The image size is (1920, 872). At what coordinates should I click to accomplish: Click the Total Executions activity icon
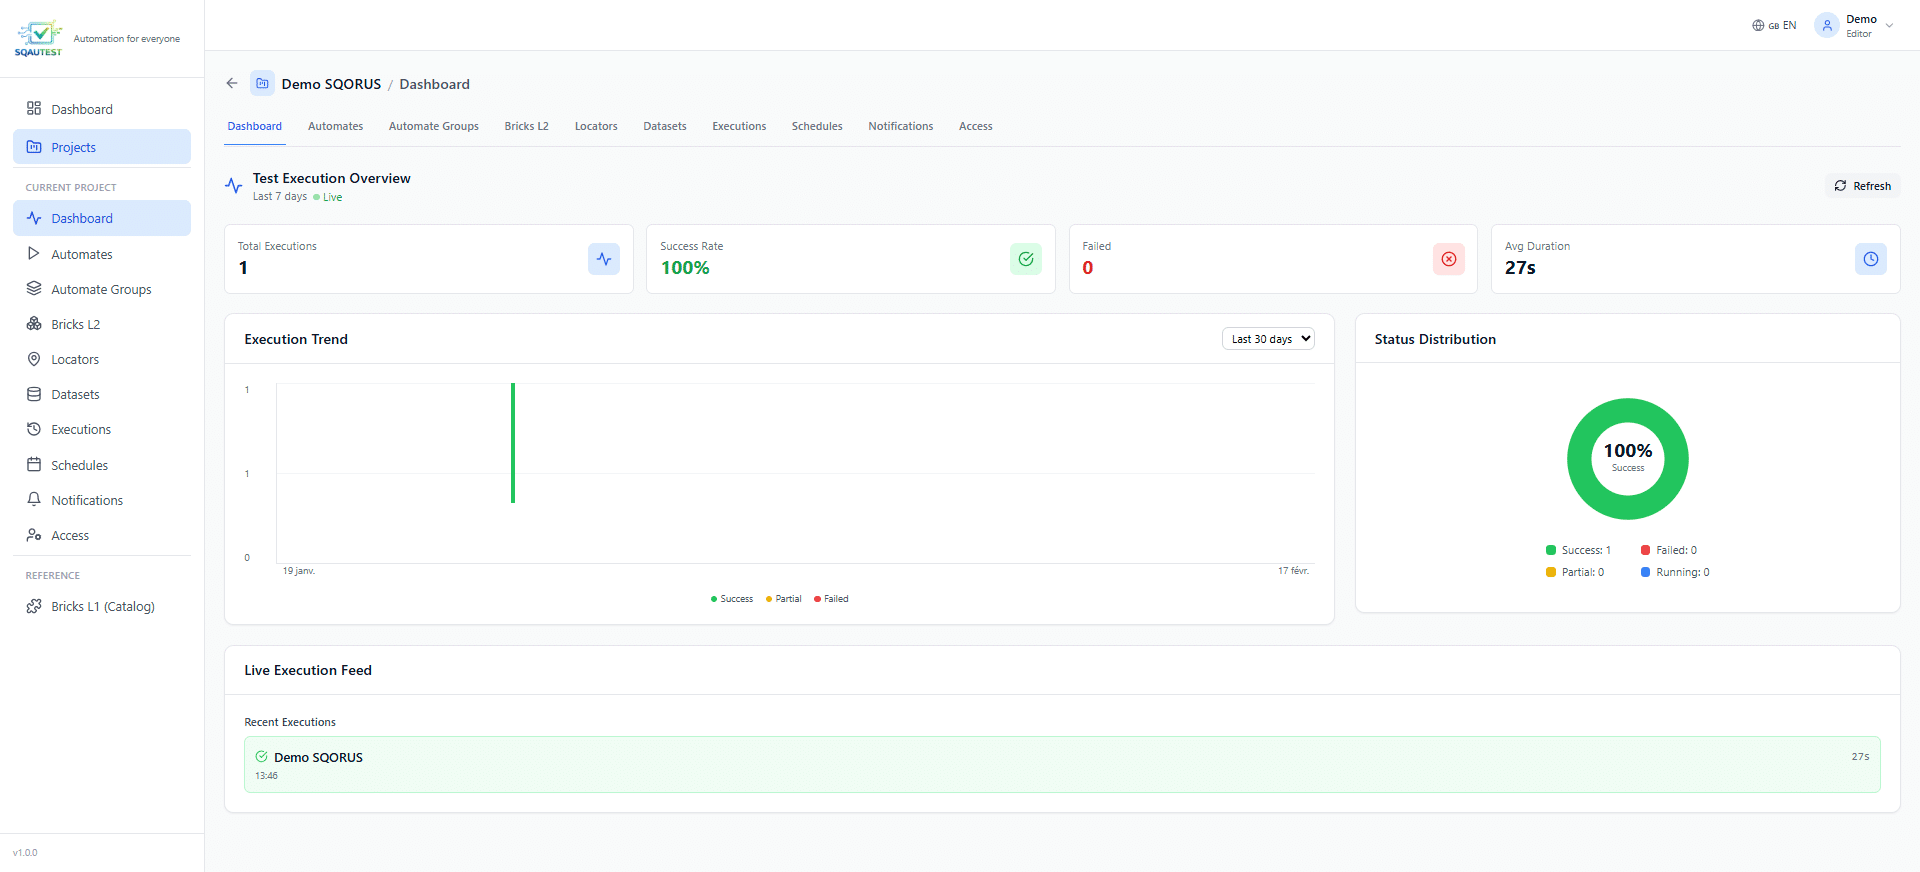603,259
